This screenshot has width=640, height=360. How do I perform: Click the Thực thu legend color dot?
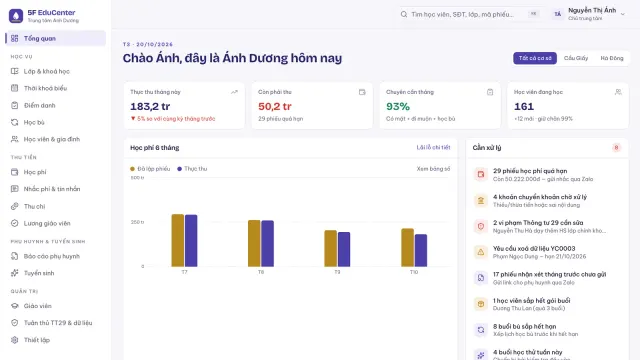click(x=179, y=169)
